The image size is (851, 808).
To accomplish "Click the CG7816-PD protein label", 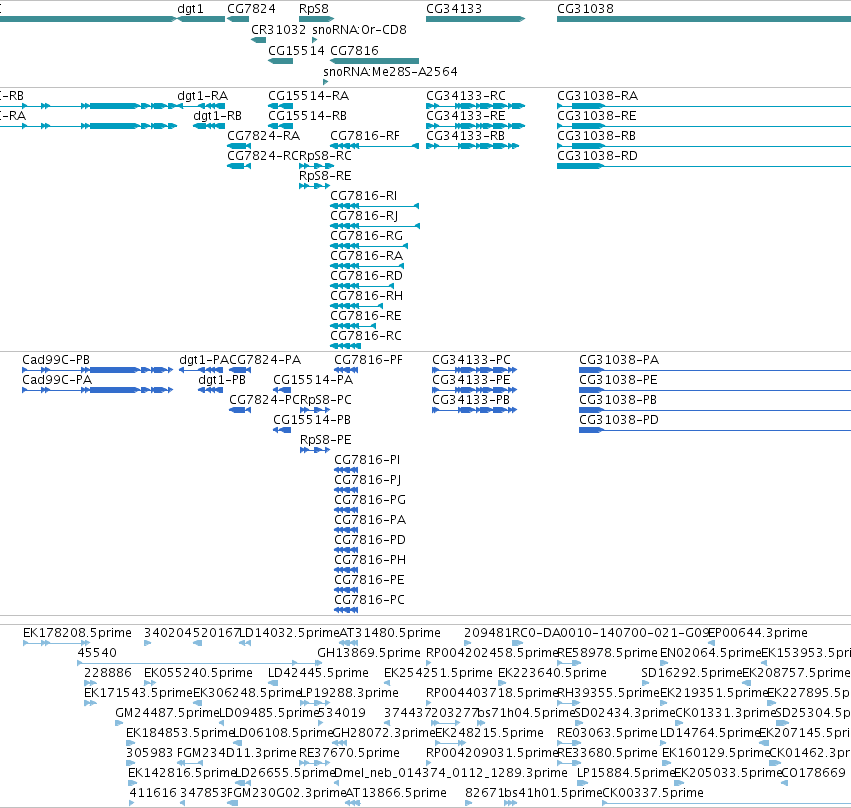I will 370,540.
